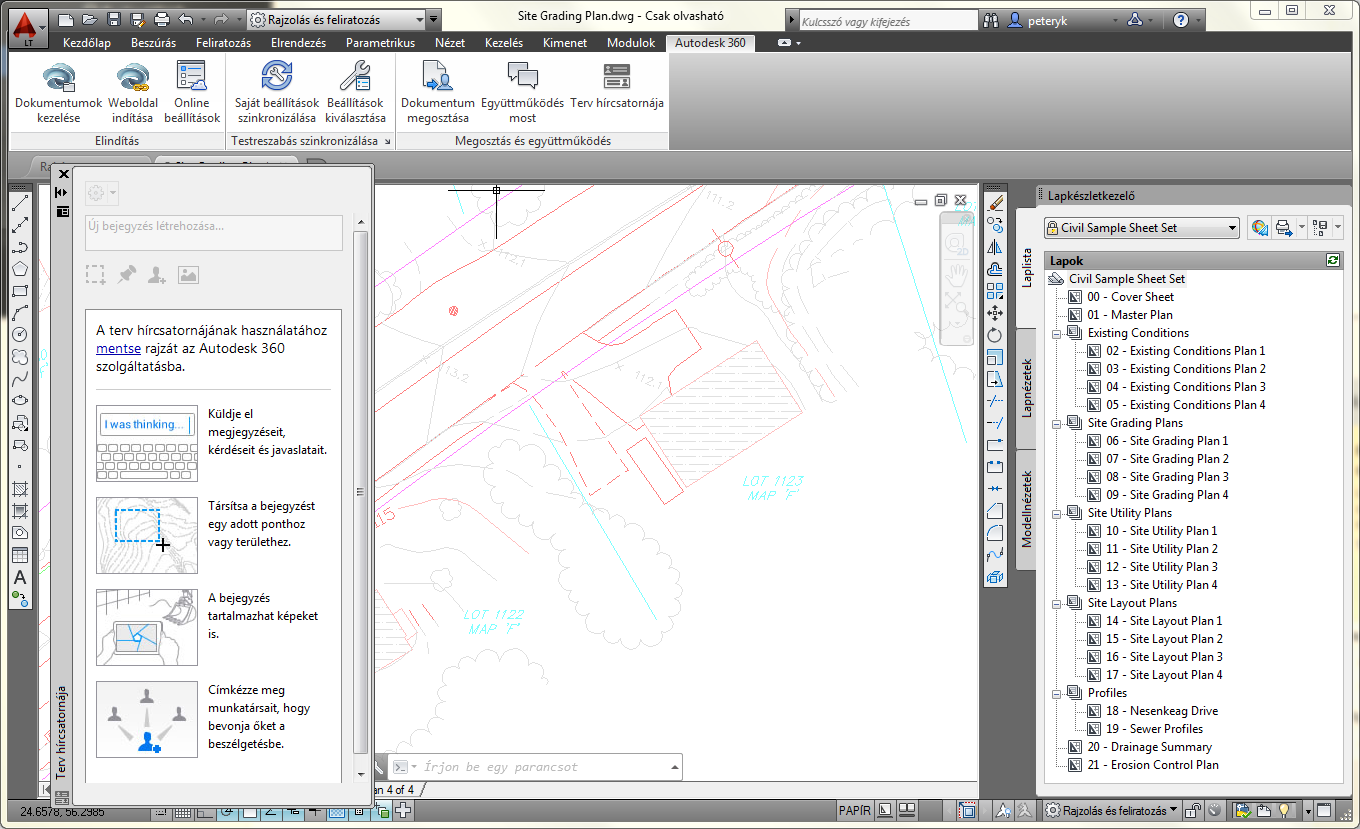Open the Nézet ribbon tab
This screenshot has width=1360, height=829.
point(449,43)
